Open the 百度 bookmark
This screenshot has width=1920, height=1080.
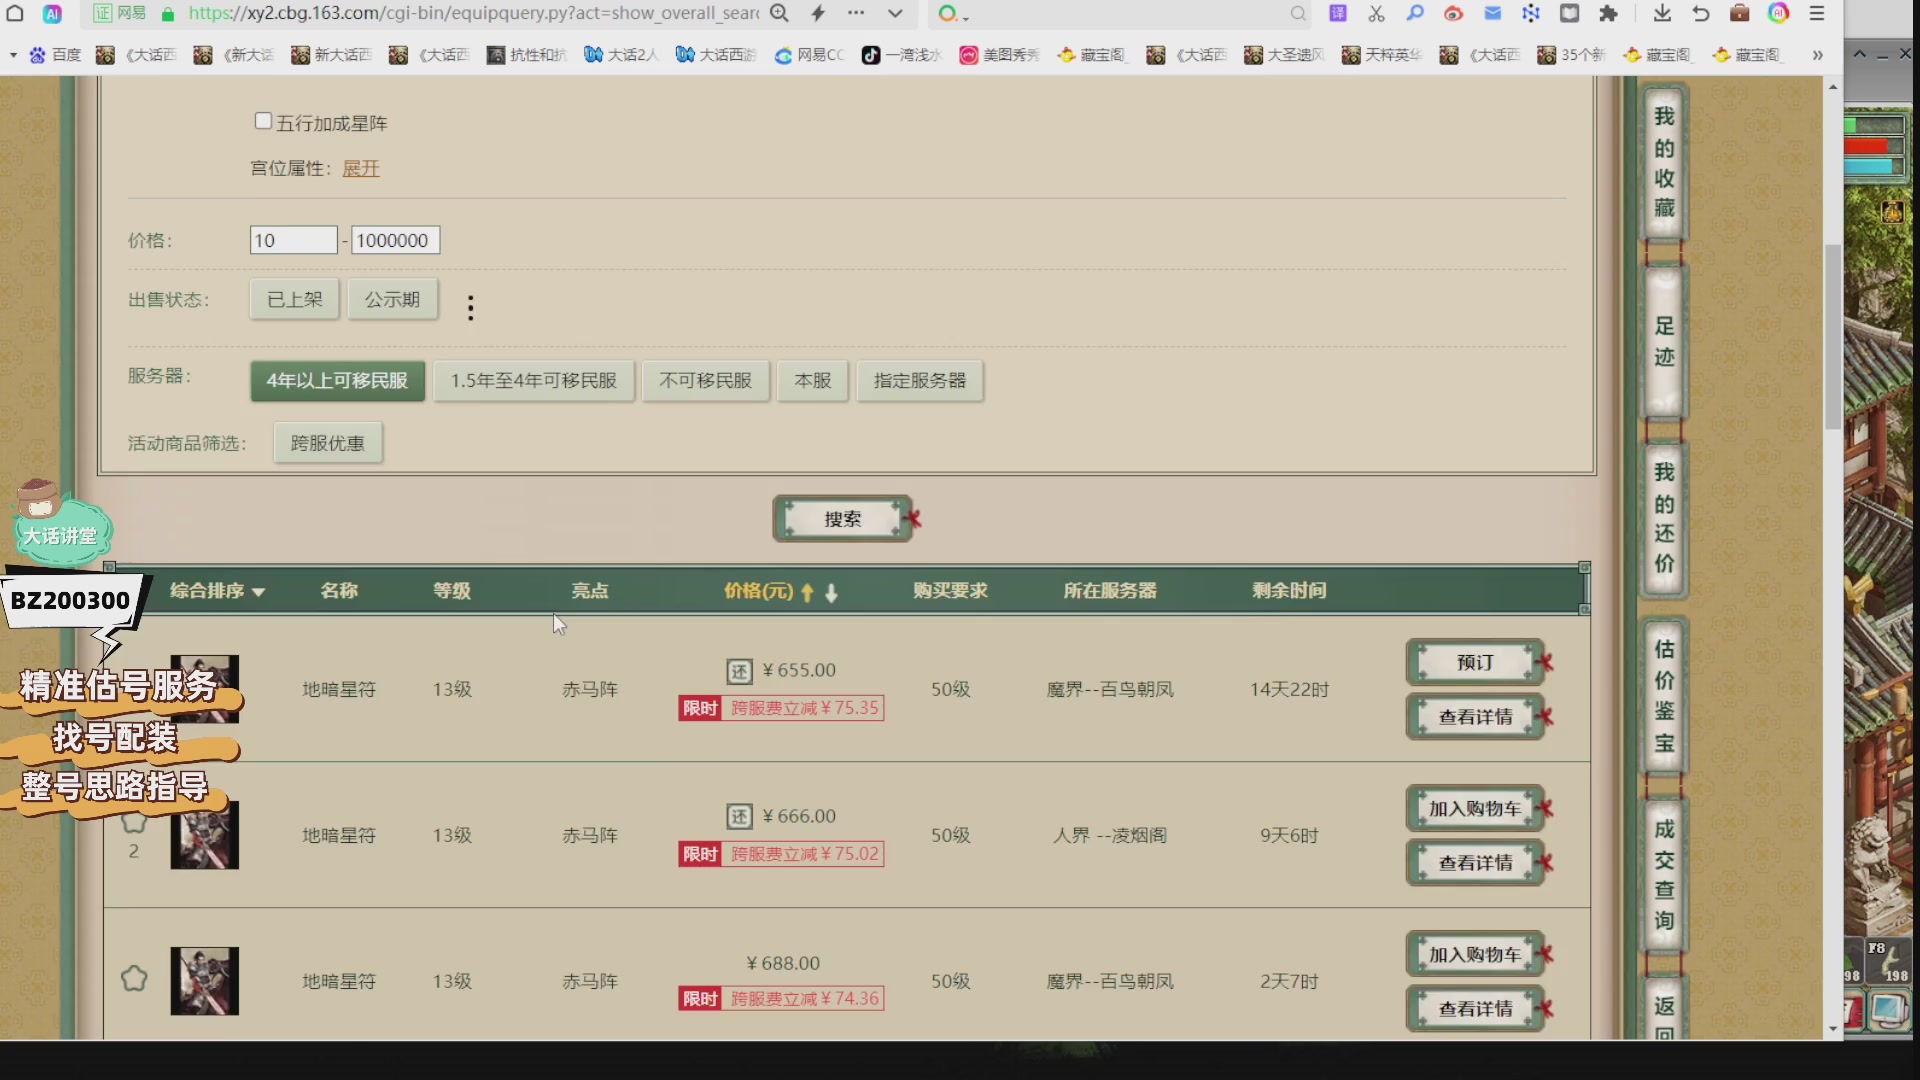55,55
